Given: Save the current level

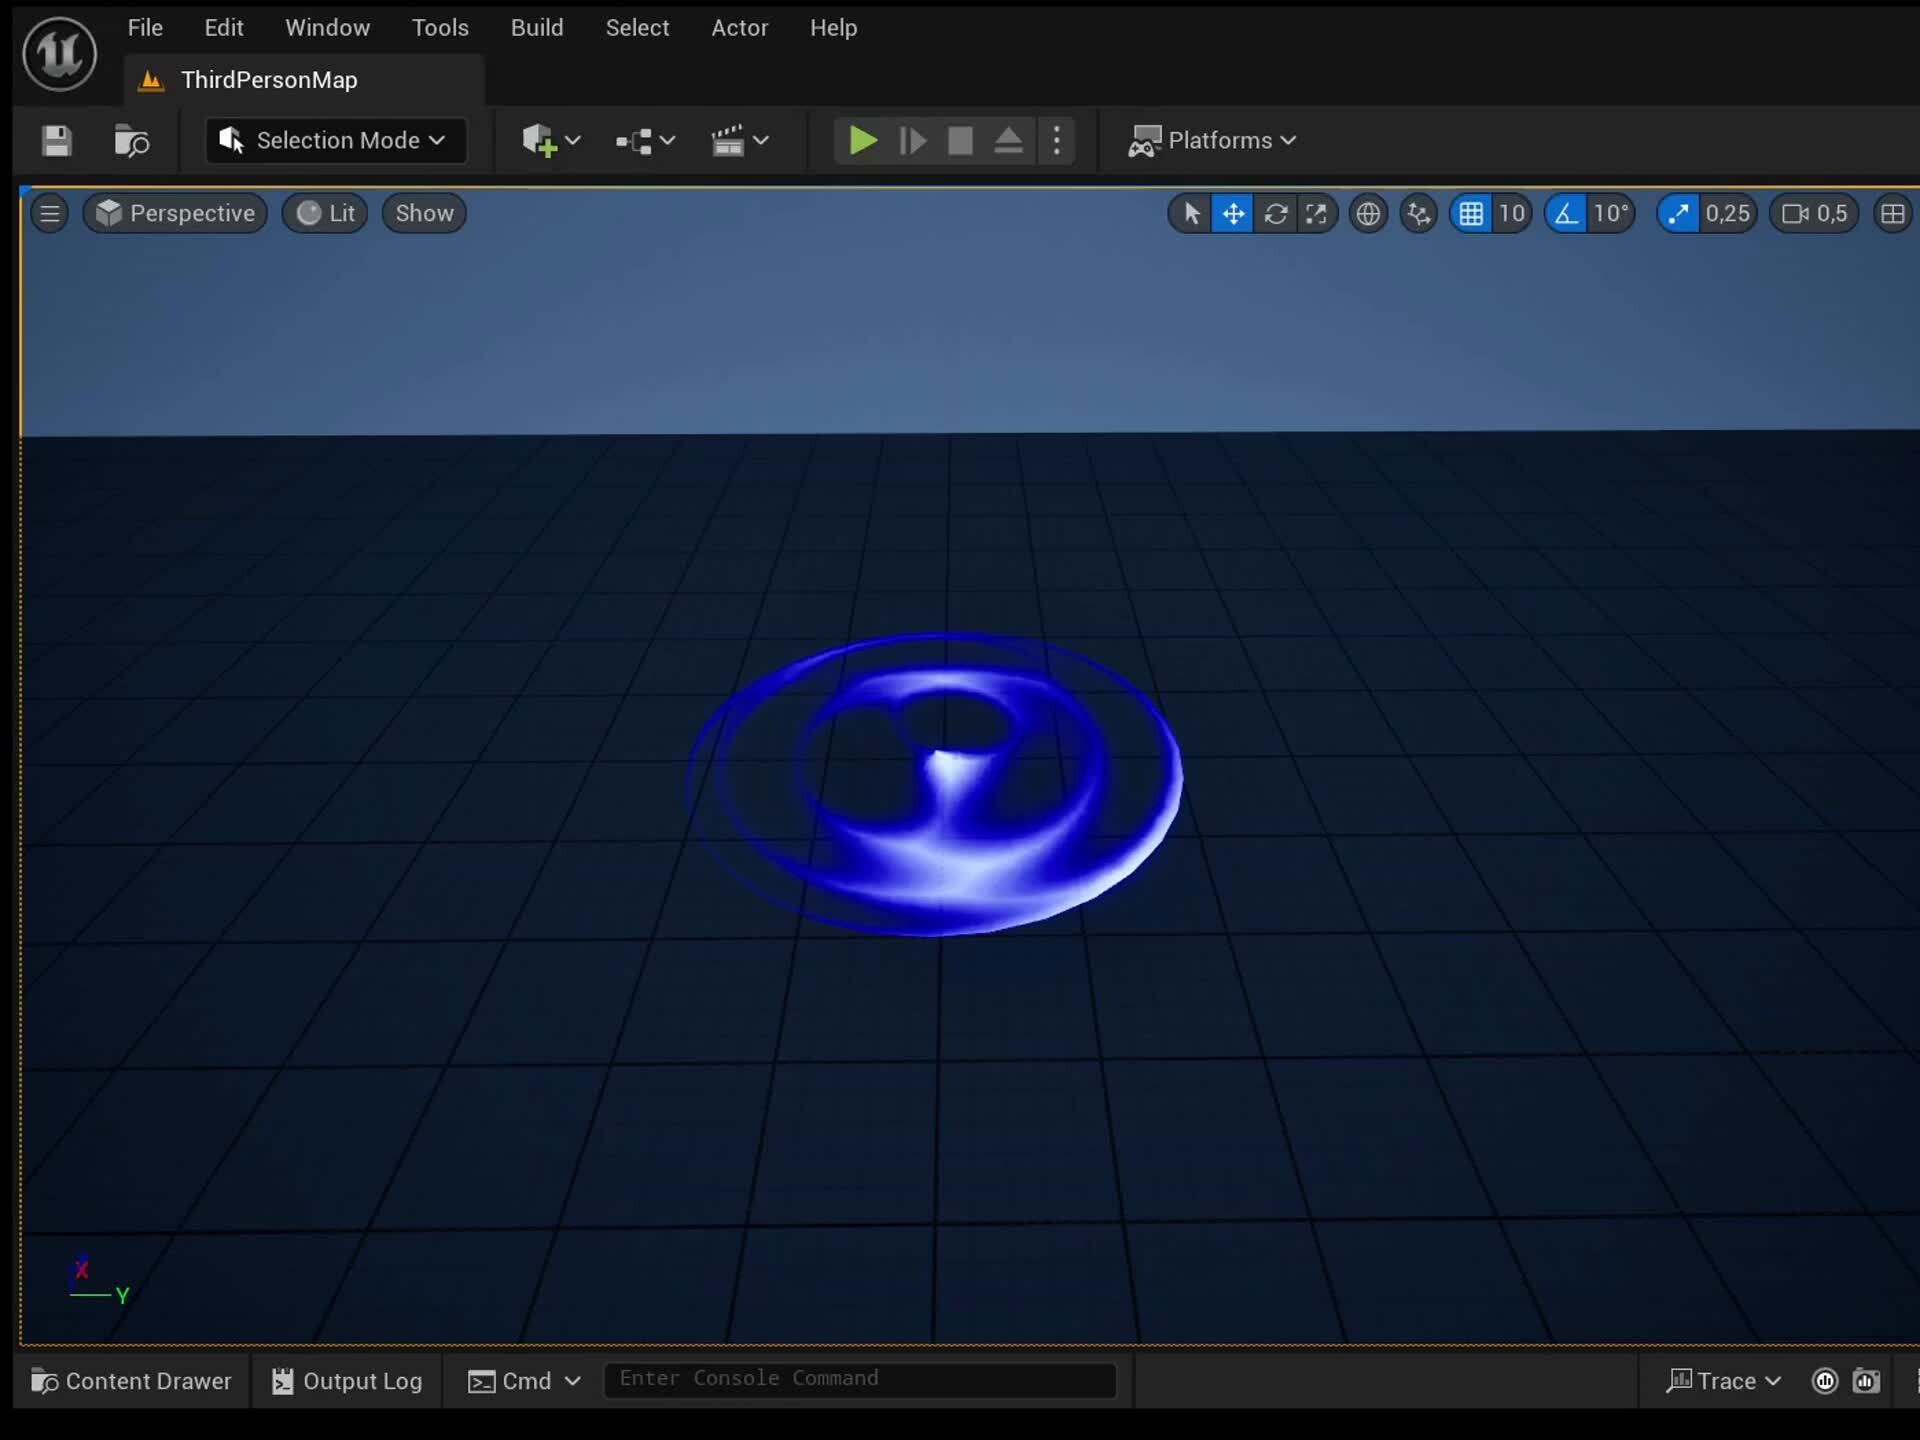Looking at the screenshot, I should (56, 141).
